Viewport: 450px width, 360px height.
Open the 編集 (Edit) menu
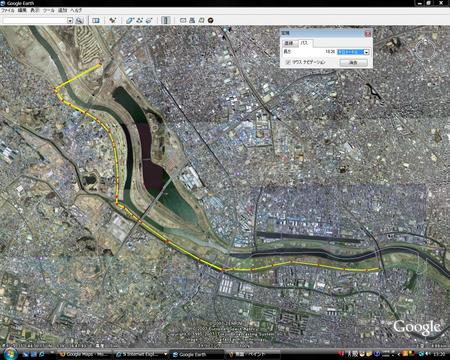point(22,10)
